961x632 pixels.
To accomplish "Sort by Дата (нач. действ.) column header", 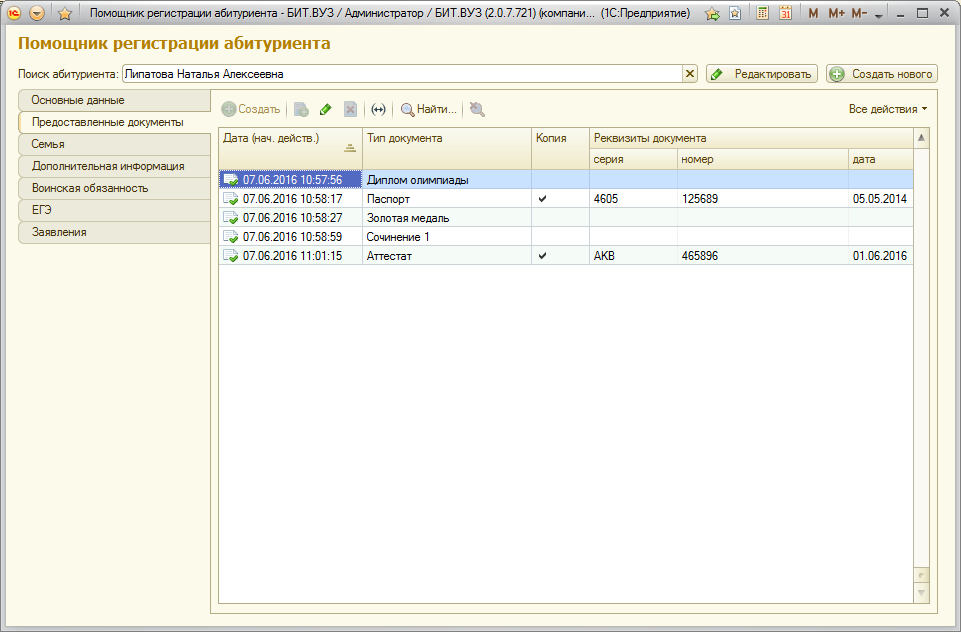I will 291,148.
